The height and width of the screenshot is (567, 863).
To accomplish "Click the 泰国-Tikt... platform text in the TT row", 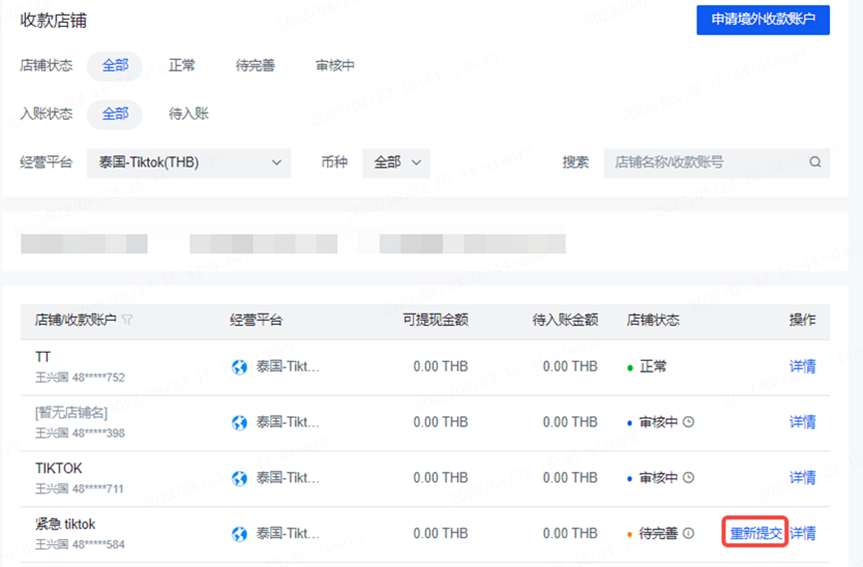I will [x=287, y=367].
